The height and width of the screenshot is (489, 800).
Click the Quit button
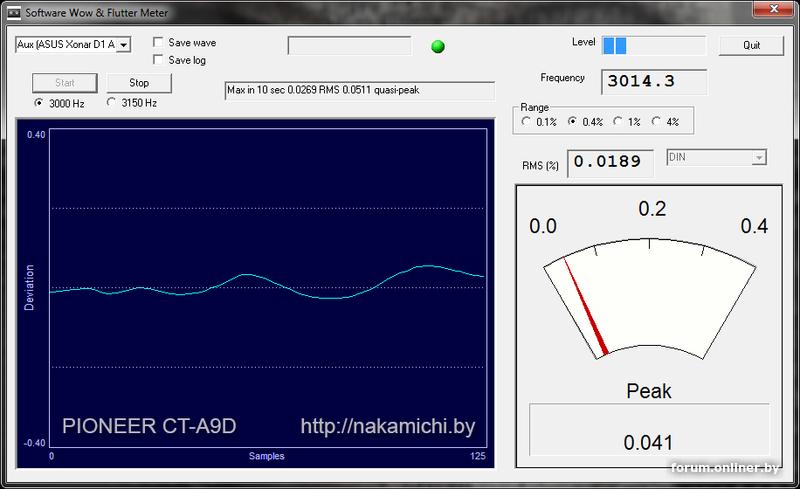(751, 46)
